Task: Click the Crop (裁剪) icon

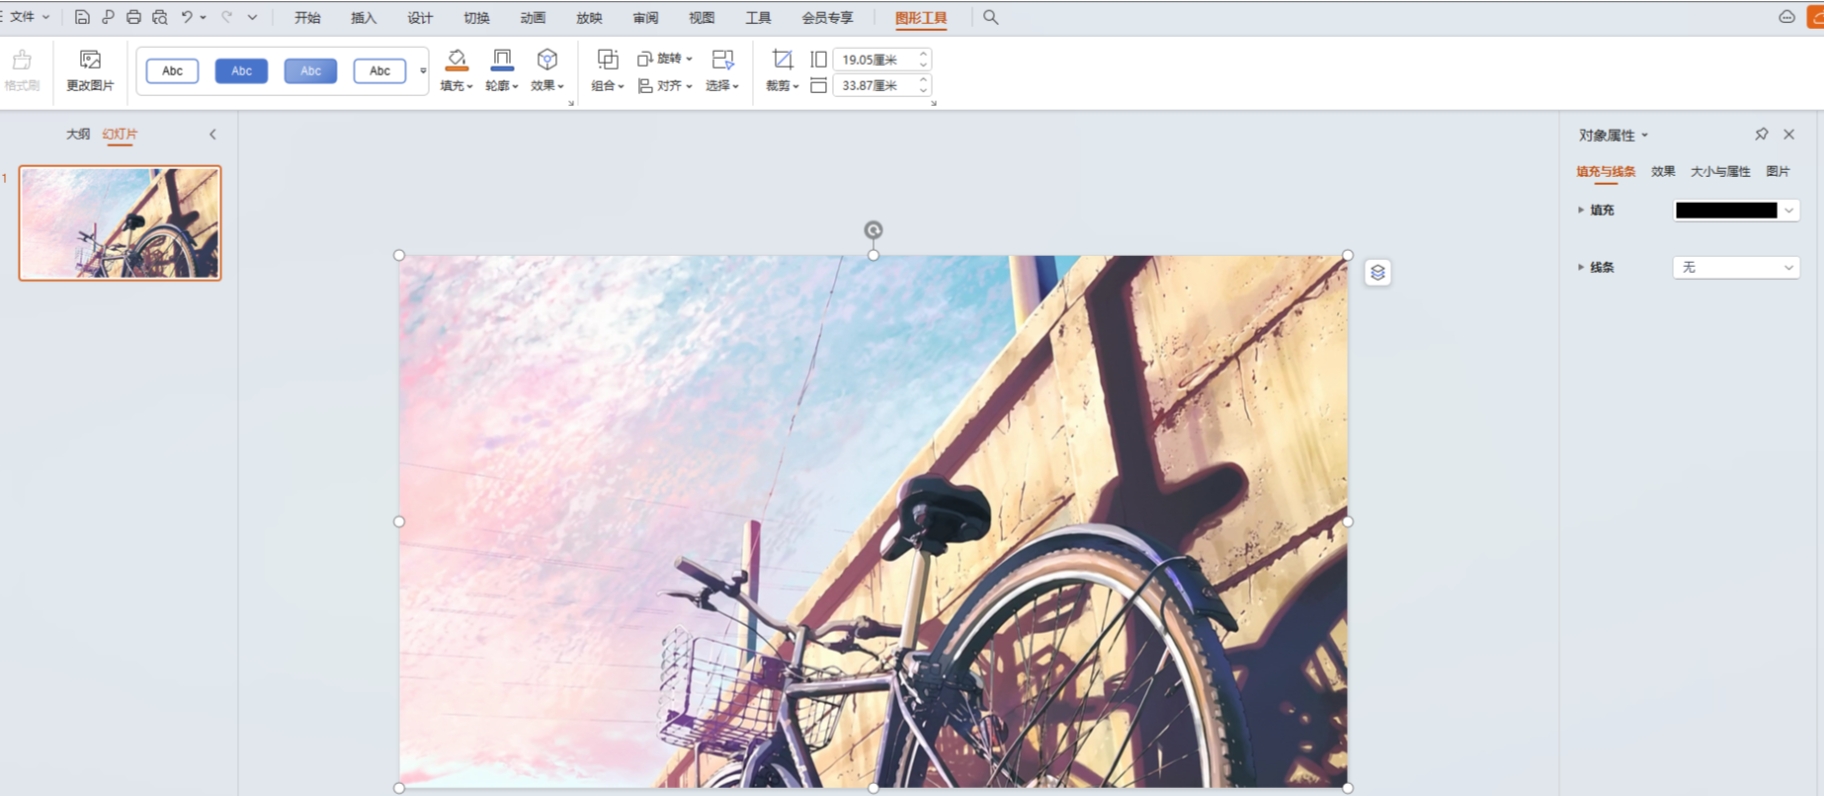Action: coord(782,59)
